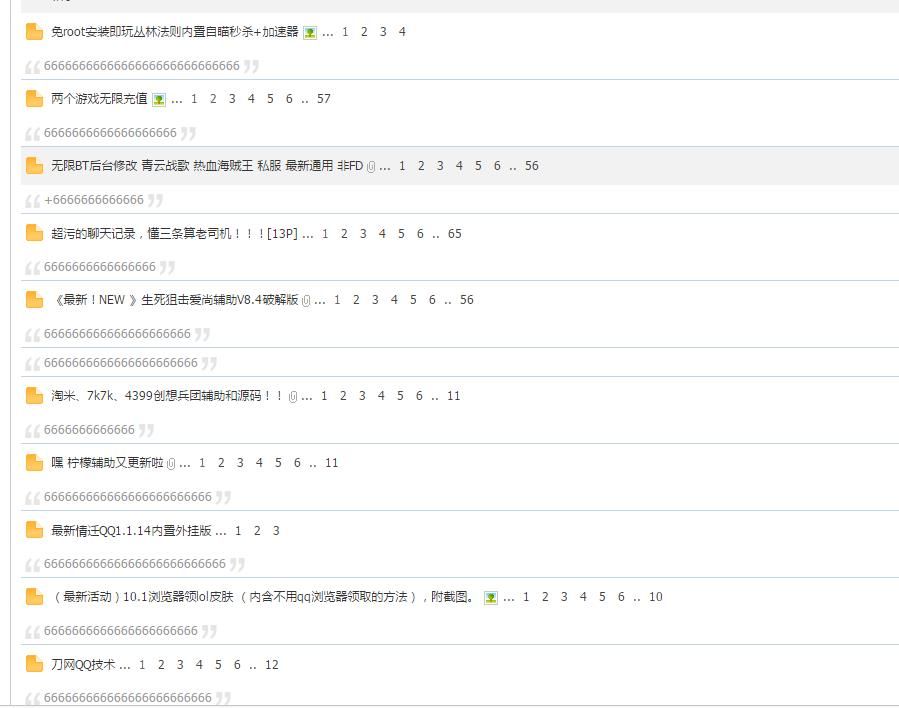
Task: Click quoted 666 reply under 淘米、7k7k thread
Action: coord(89,430)
